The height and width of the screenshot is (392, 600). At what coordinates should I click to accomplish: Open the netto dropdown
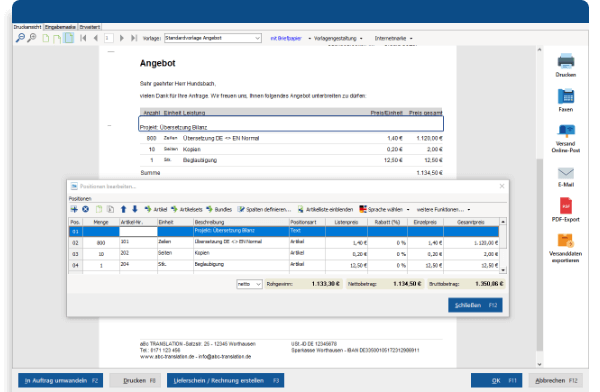point(249,284)
